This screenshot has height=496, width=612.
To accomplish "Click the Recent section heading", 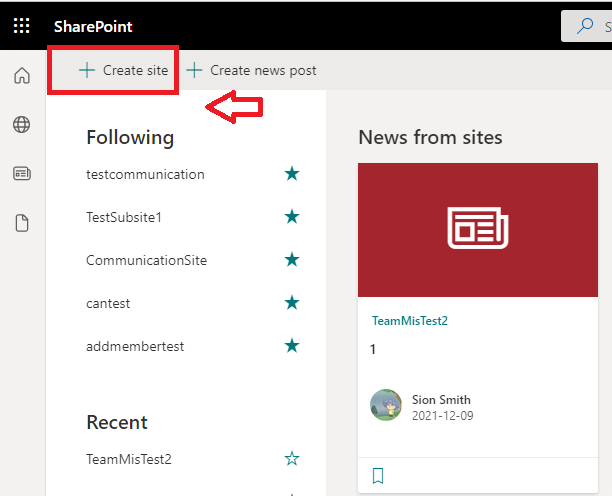I will [117, 422].
